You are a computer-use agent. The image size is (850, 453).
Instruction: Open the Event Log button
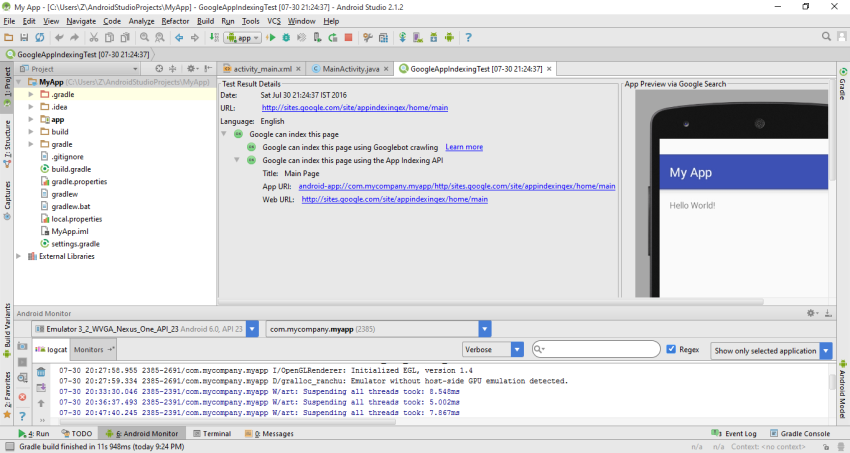(734, 433)
